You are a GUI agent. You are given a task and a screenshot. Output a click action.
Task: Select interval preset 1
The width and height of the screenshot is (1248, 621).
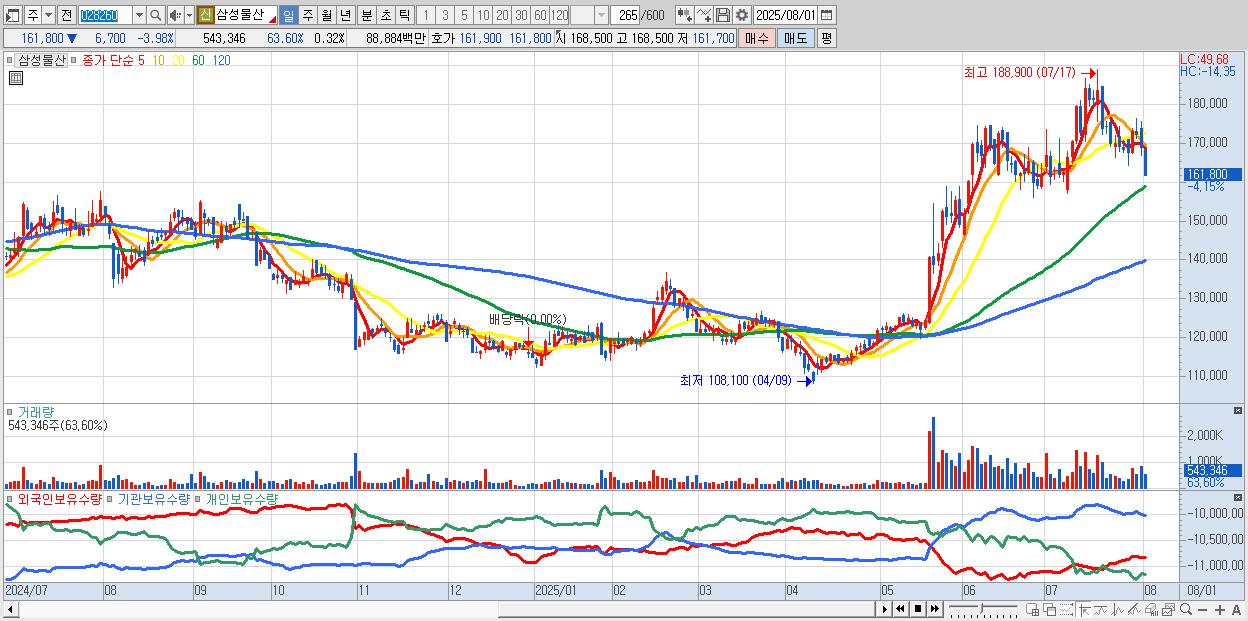pyautogui.click(x=425, y=15)
